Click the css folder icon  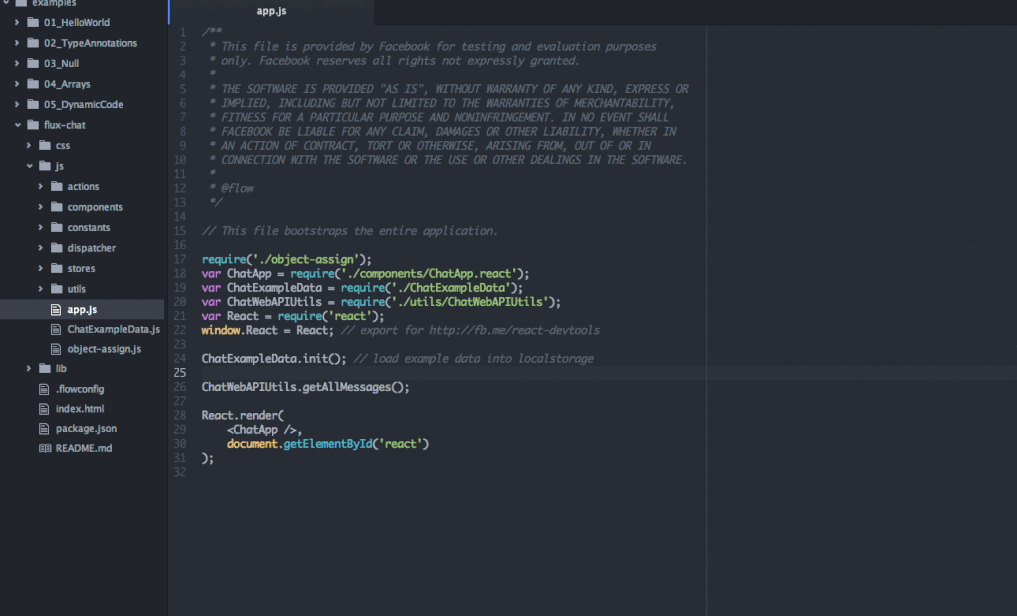(45, 145)
